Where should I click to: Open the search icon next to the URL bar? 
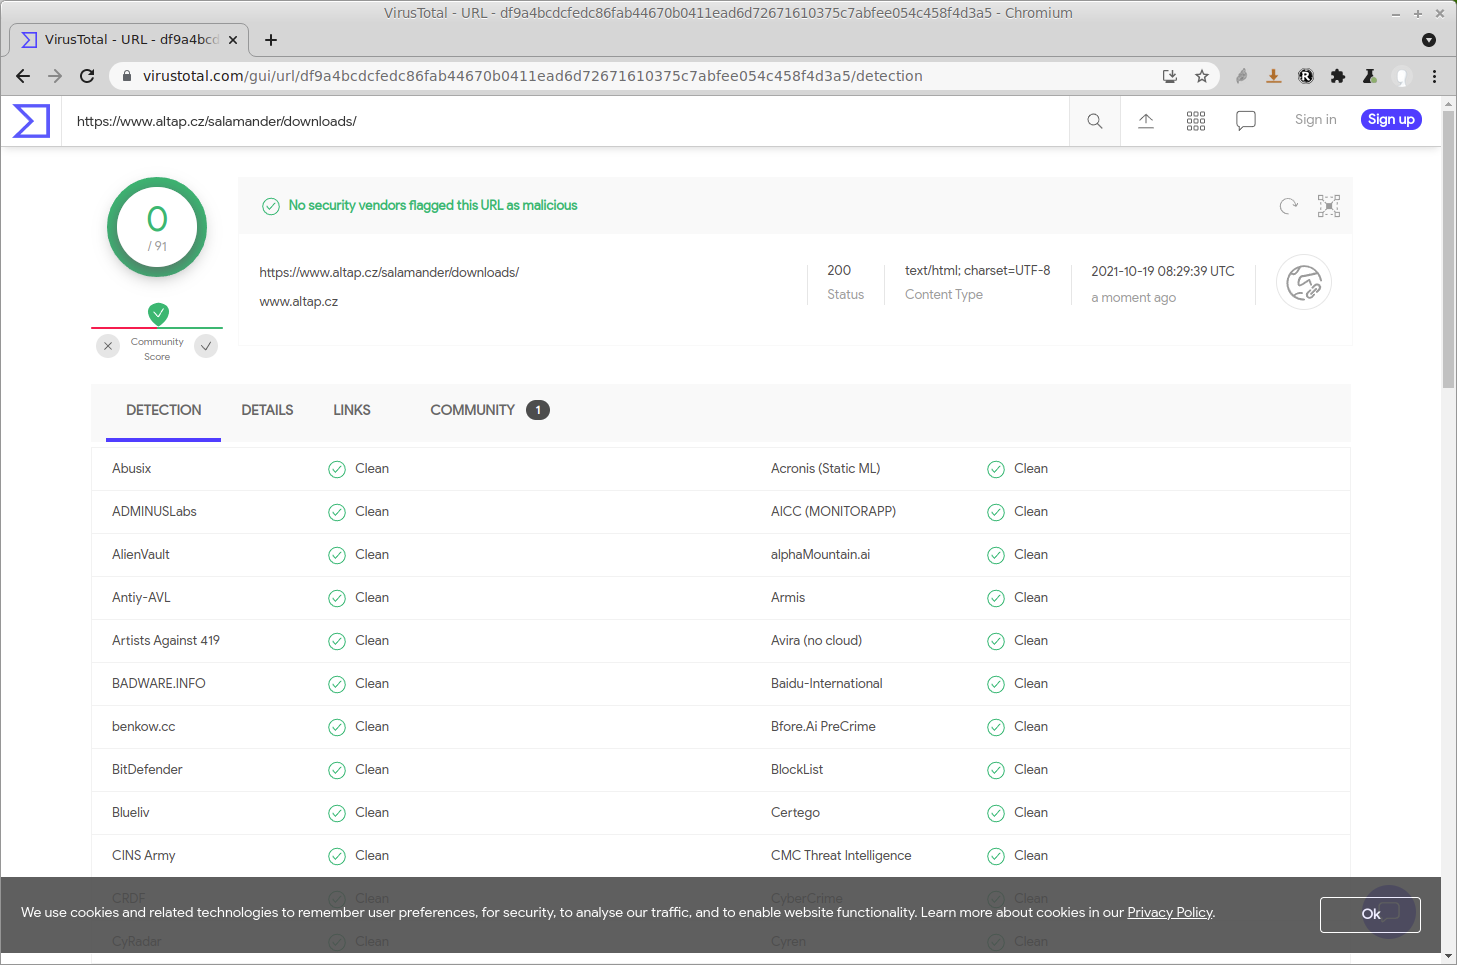(x=1094, y=120)
